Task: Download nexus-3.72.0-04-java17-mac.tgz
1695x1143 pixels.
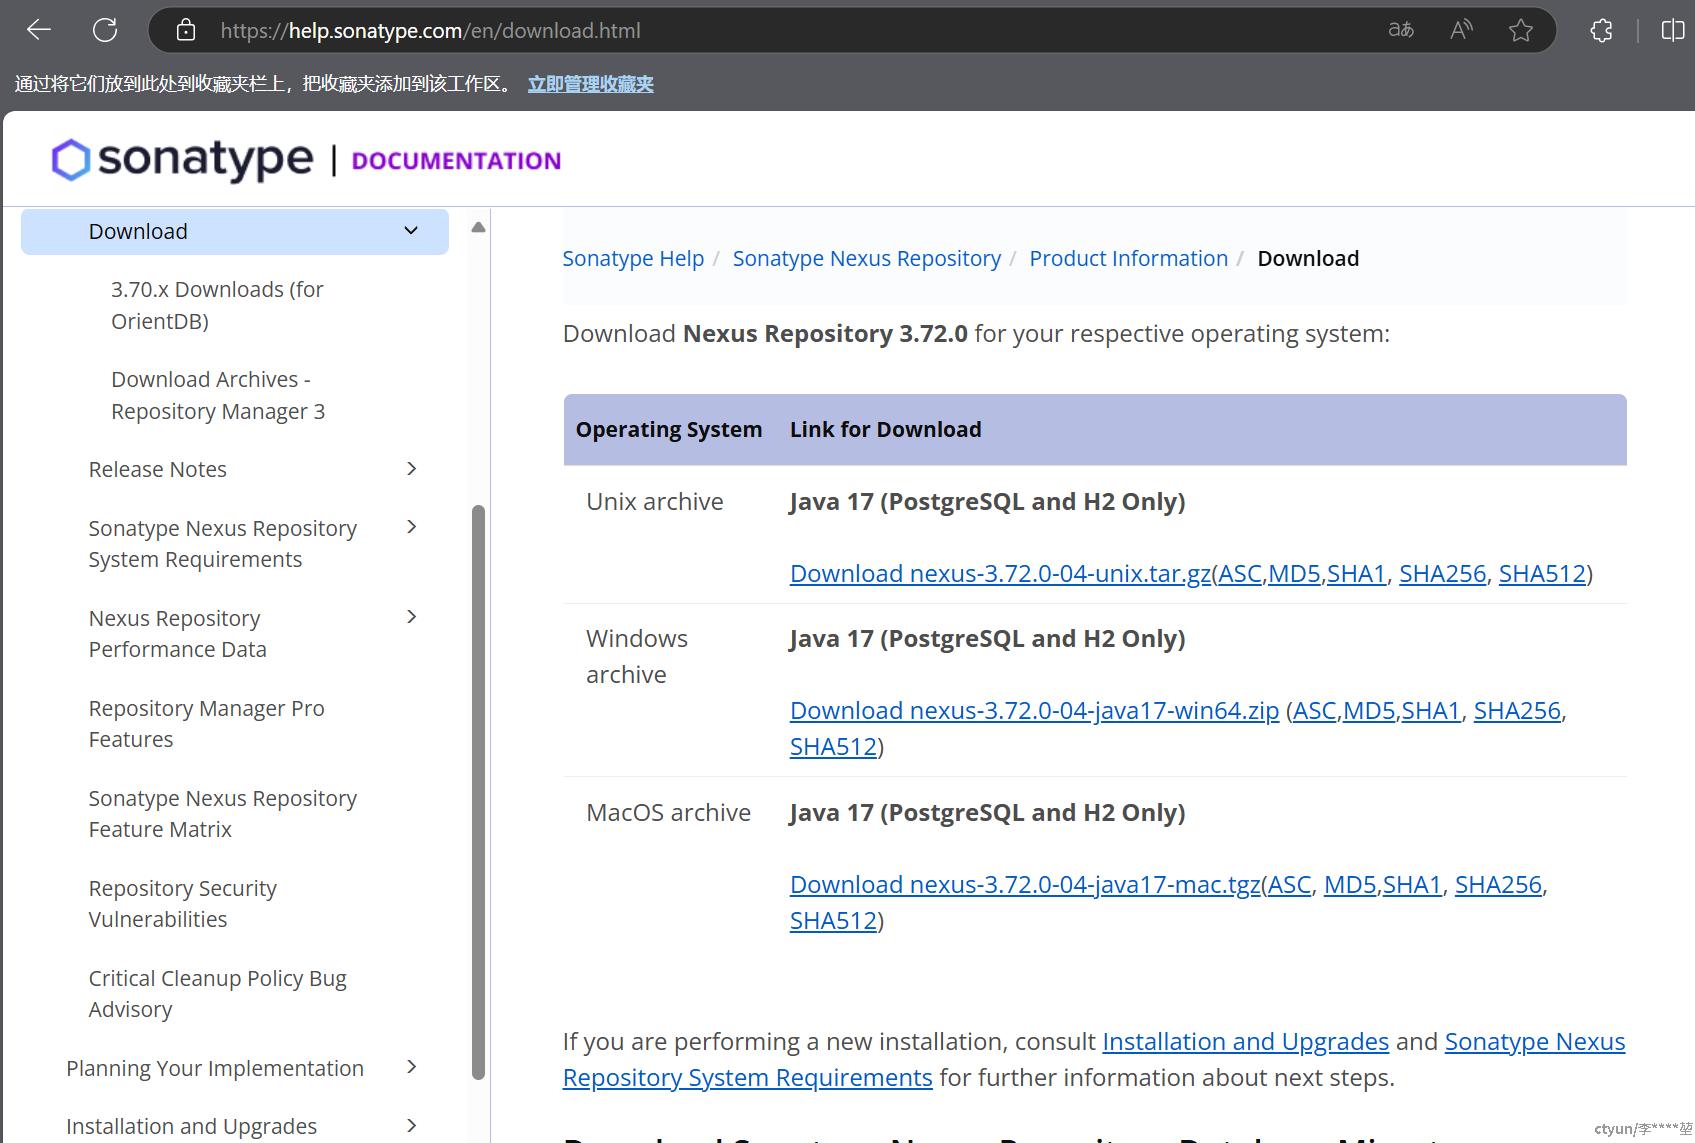Action: point(1025,884)
